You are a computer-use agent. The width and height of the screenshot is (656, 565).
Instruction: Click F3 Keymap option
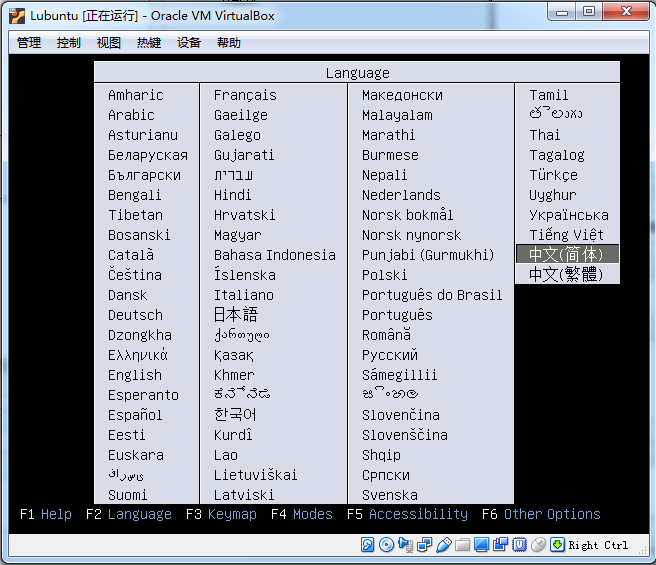221,514
